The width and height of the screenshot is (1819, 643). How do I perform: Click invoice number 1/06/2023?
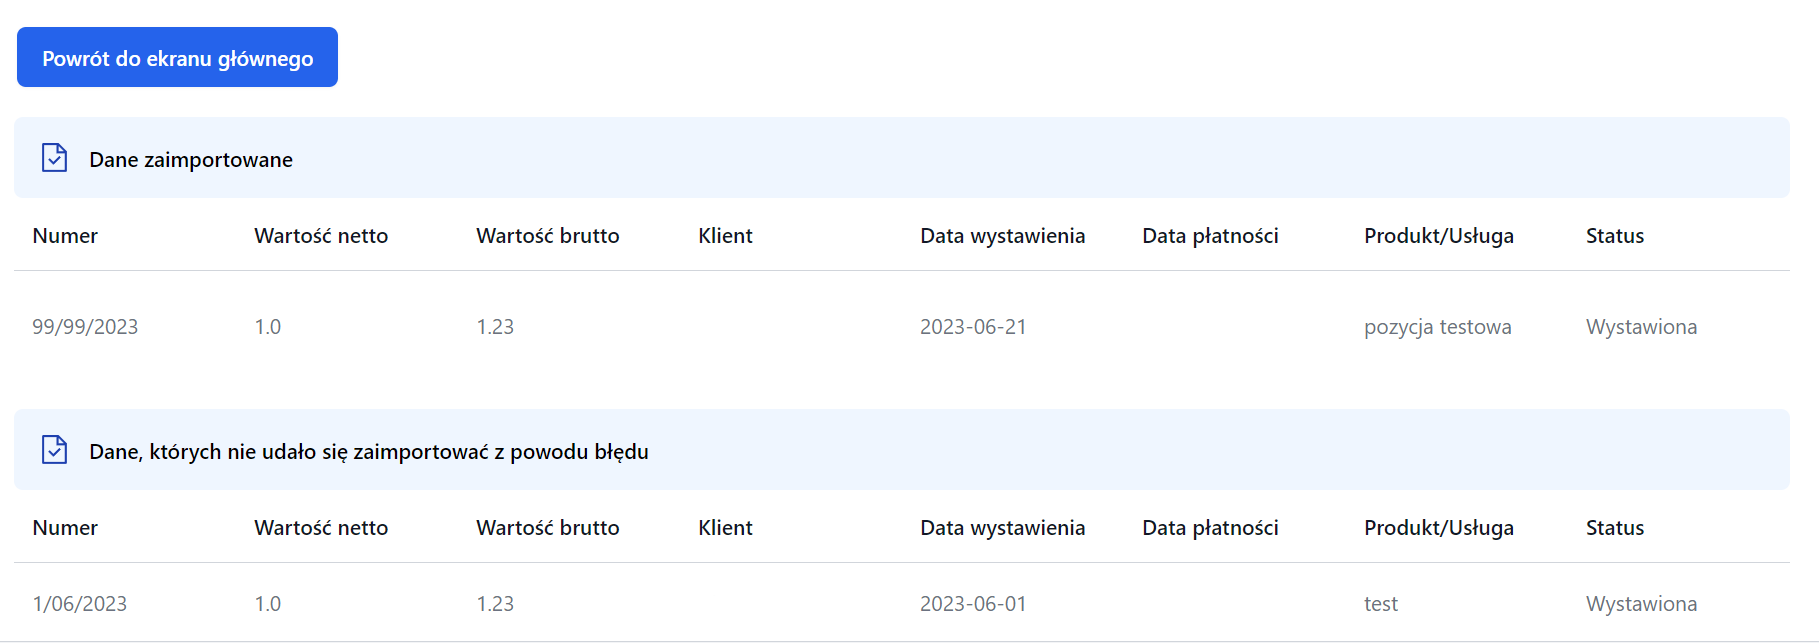pyautogui.click(x=80, y=604)
